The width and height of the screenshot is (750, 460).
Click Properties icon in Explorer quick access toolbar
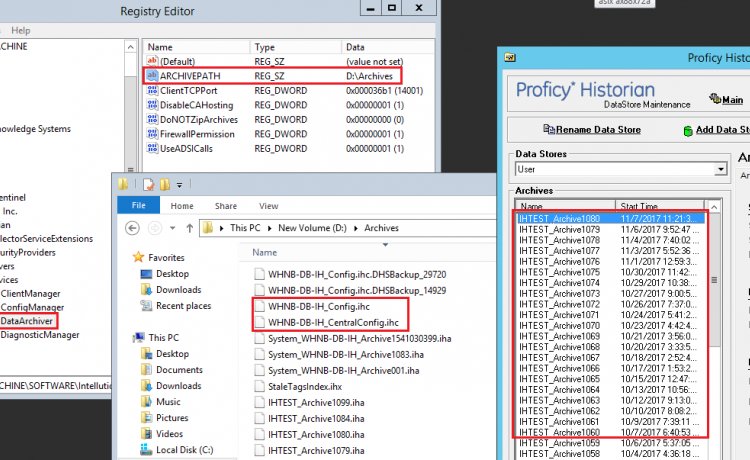(148, 184)
